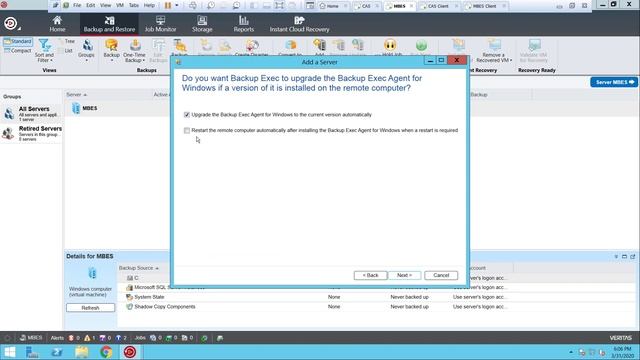
Task: Select the C drive backup source row
Action: coord(133,278)
